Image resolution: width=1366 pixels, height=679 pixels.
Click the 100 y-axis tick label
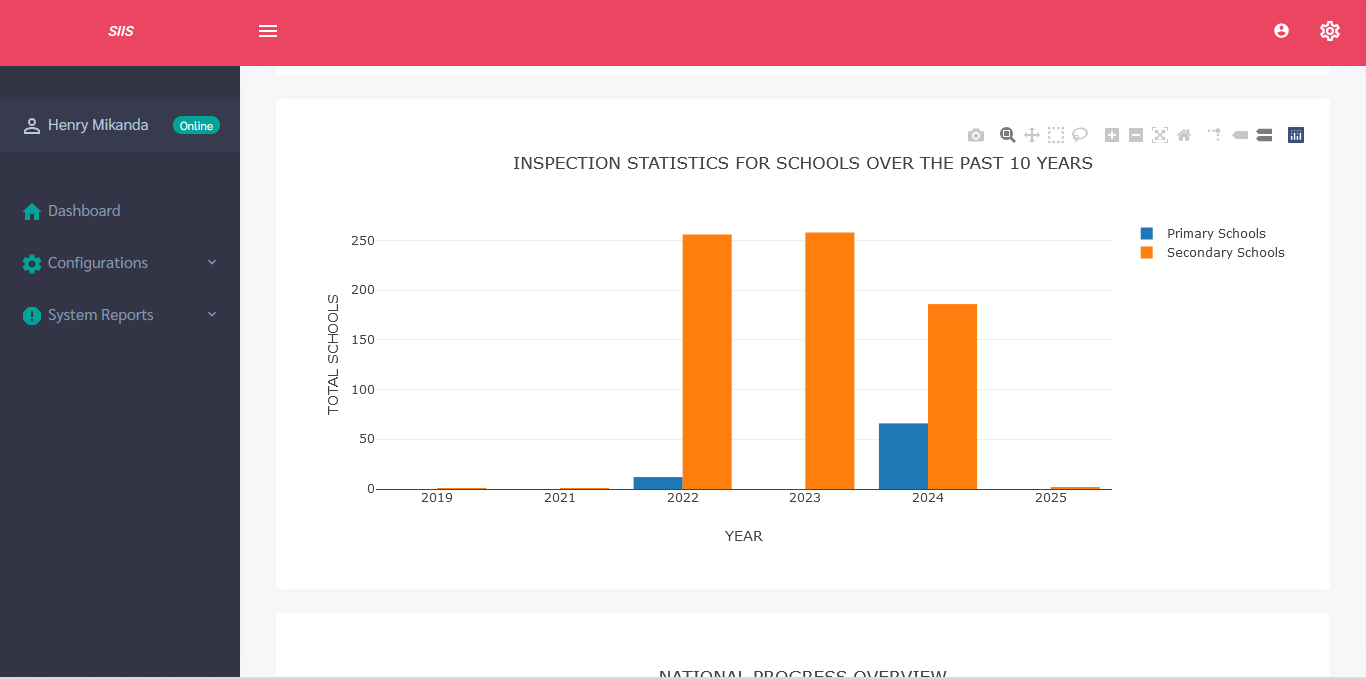(x=362, y=389)
